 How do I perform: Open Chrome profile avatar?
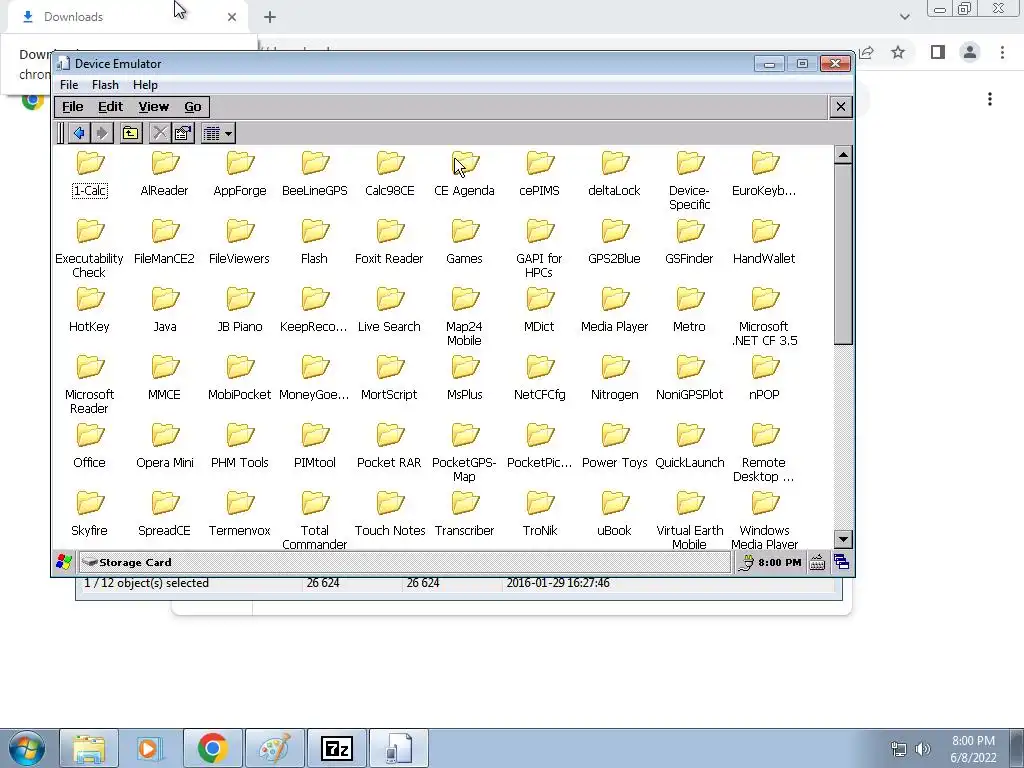tap(970, 52)
